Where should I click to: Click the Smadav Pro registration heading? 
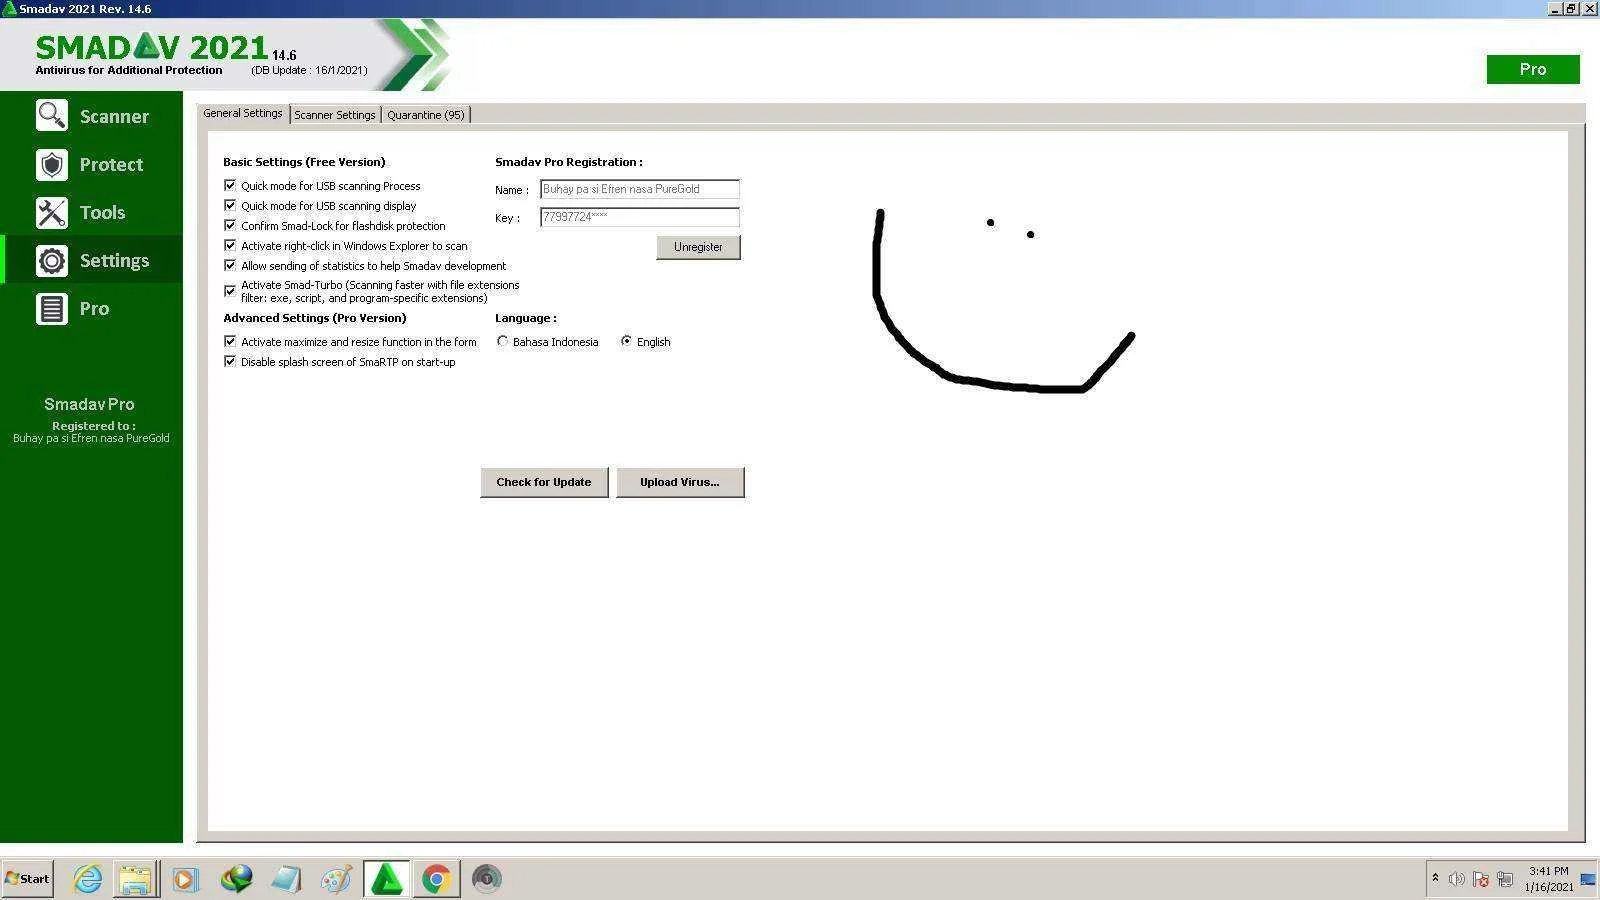point(569,162)
